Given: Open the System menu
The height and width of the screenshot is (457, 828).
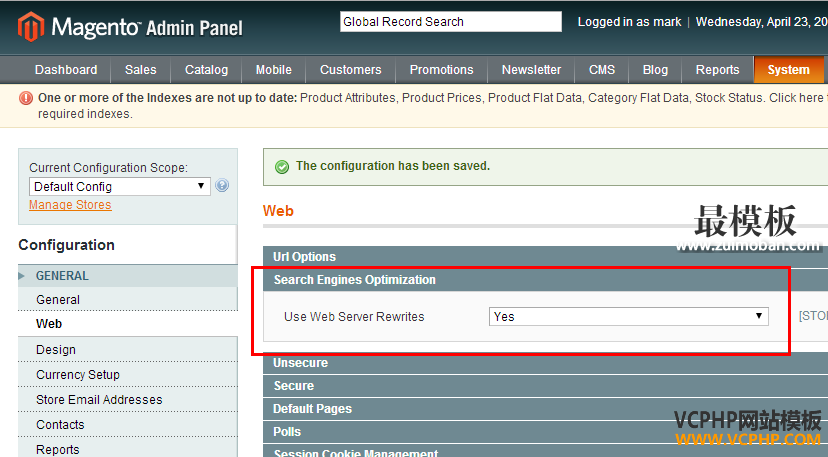Looking at the screenshot, I should [x=788, y=70].
